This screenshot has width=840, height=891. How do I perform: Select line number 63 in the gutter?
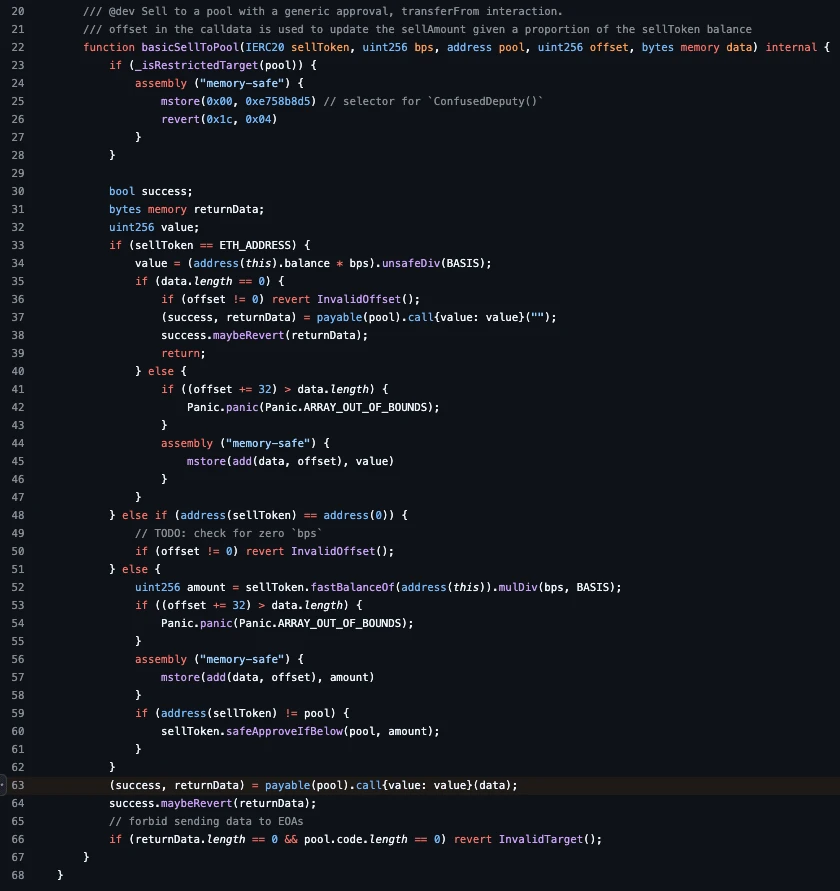click(18, 785)
